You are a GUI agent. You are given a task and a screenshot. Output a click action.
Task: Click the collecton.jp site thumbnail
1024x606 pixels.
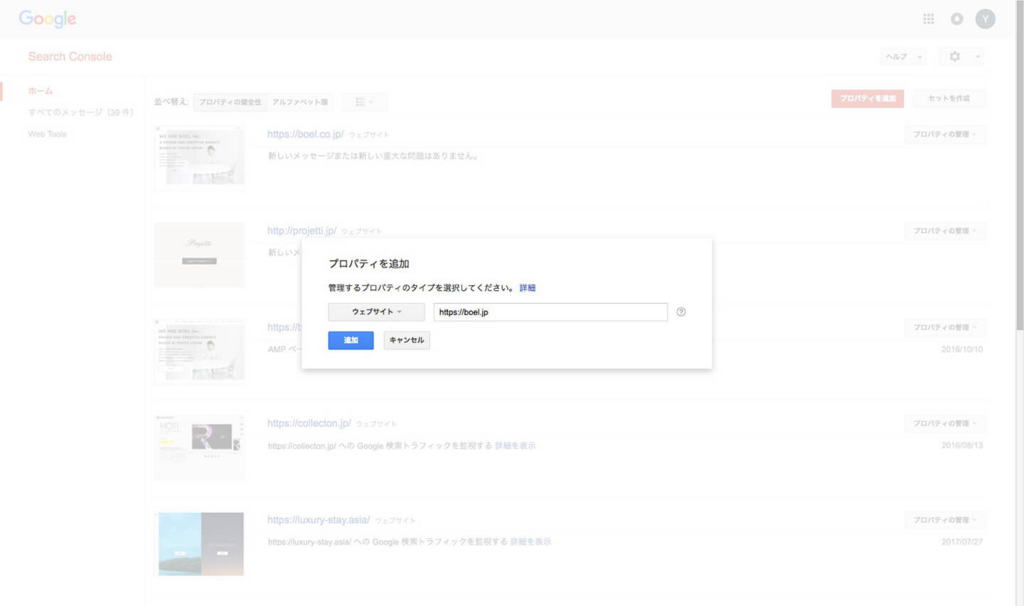(x=200, y=447)
